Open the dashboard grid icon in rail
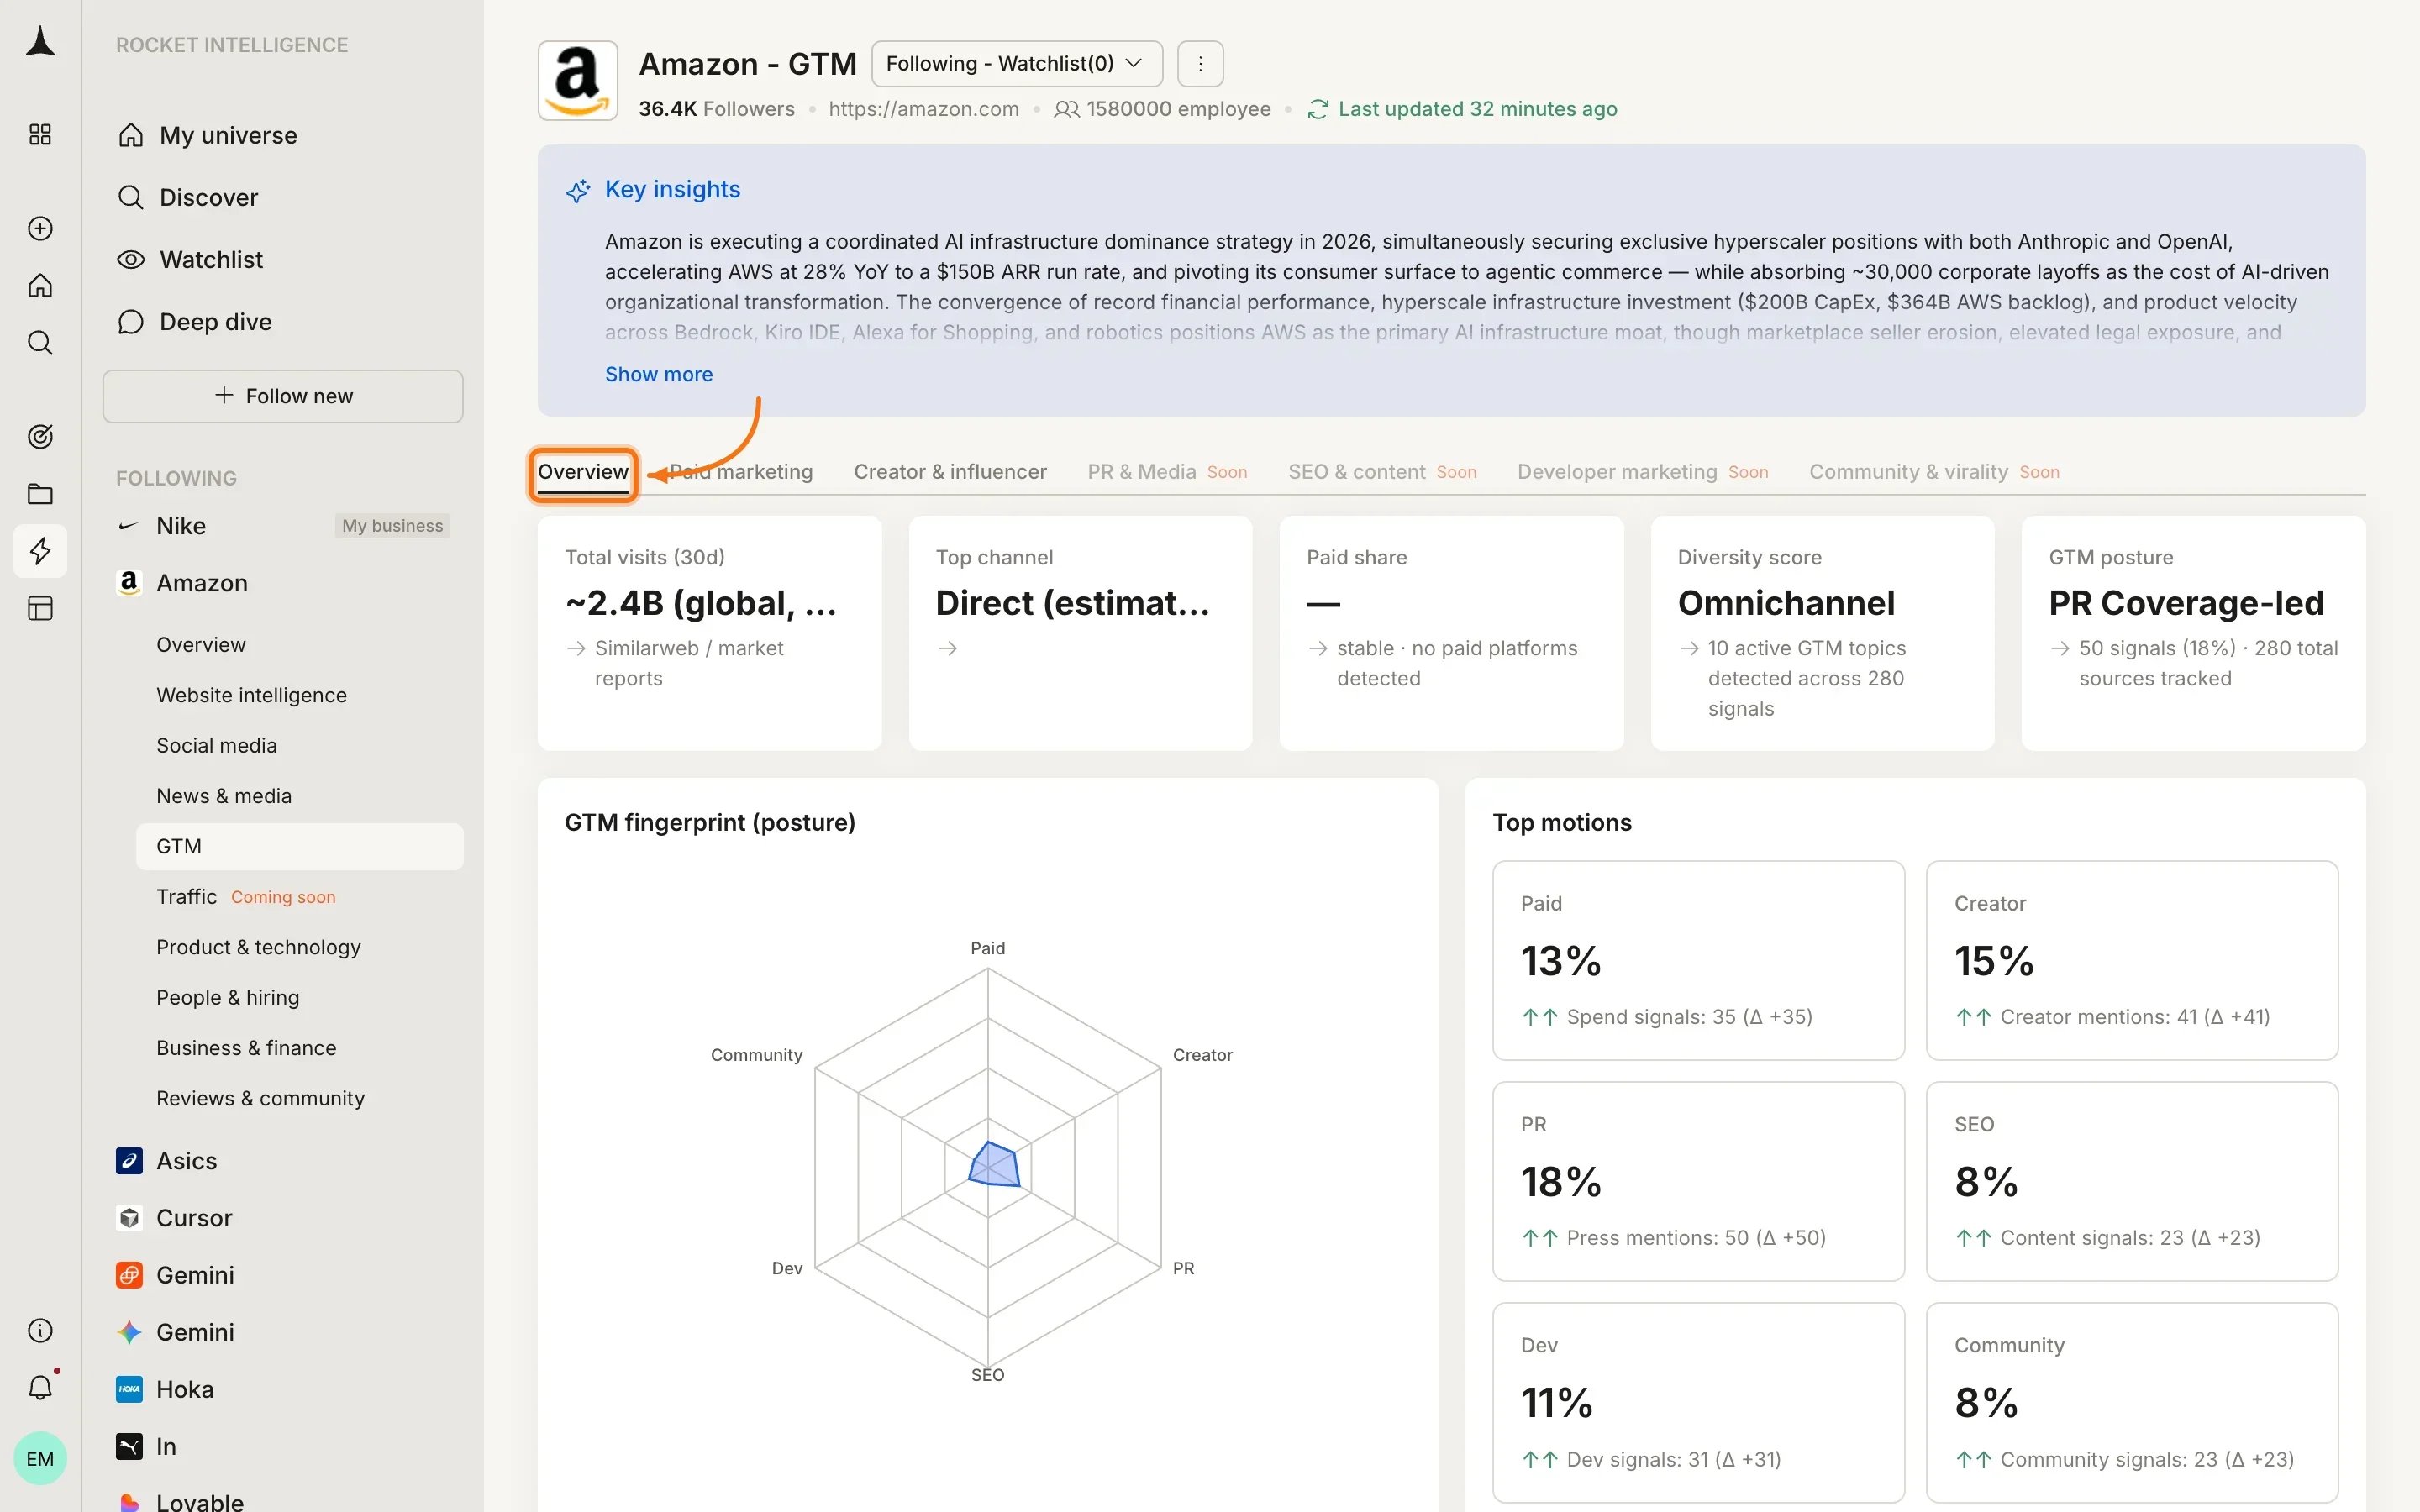 click(x=40, y=135)
